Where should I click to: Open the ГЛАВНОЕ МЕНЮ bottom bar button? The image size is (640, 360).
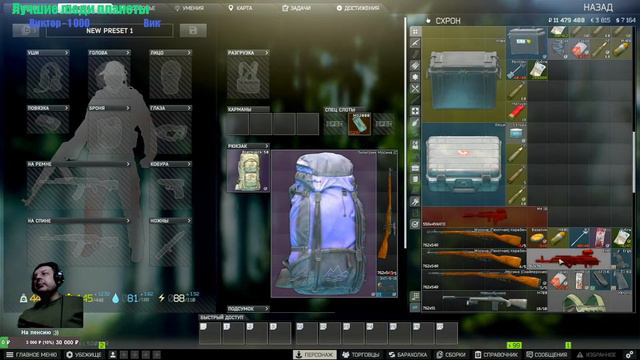point(31,355)
